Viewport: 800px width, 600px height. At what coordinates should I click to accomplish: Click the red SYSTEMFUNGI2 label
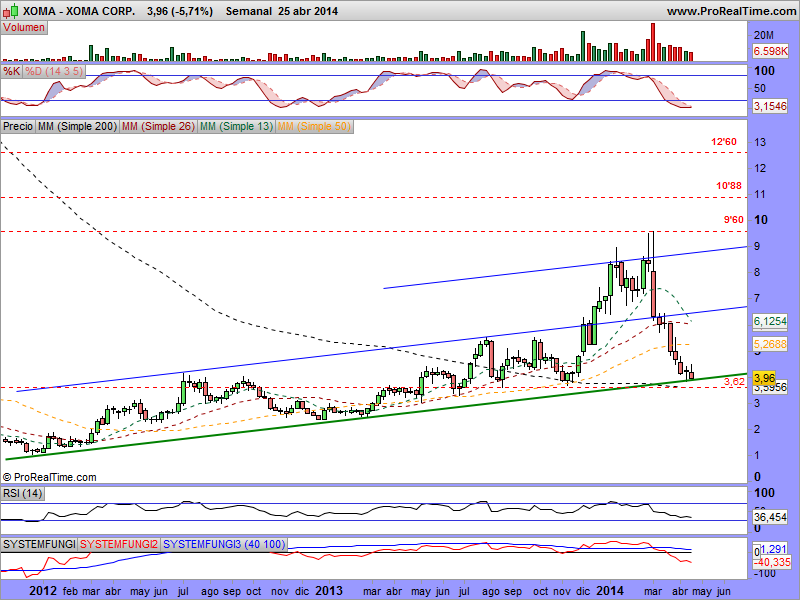pyautogui.click(x=119, y=544)
